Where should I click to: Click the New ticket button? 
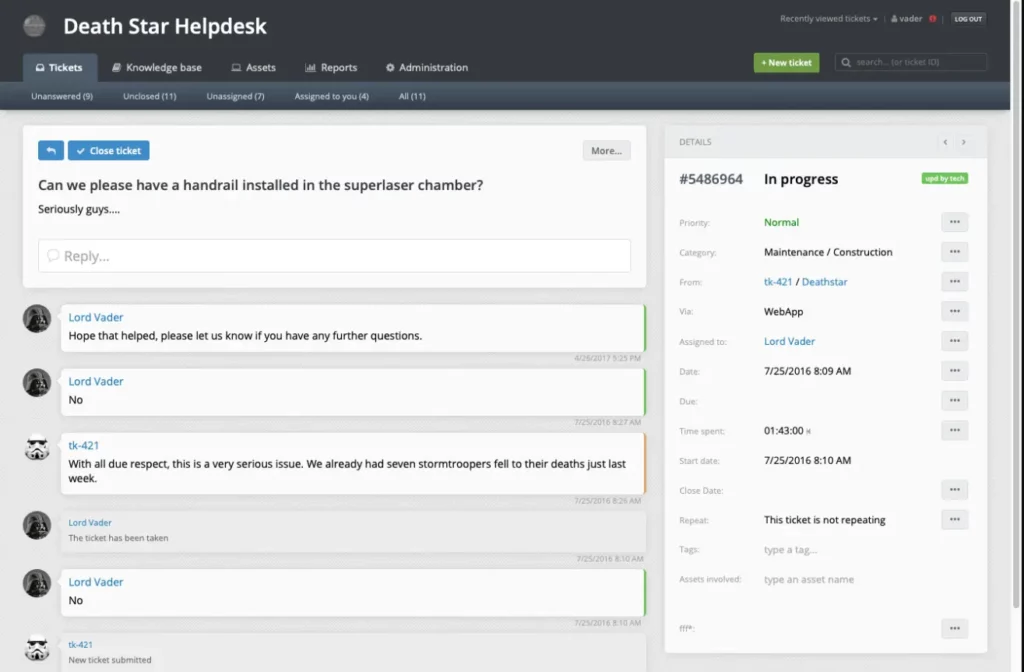tap(786, 63)
